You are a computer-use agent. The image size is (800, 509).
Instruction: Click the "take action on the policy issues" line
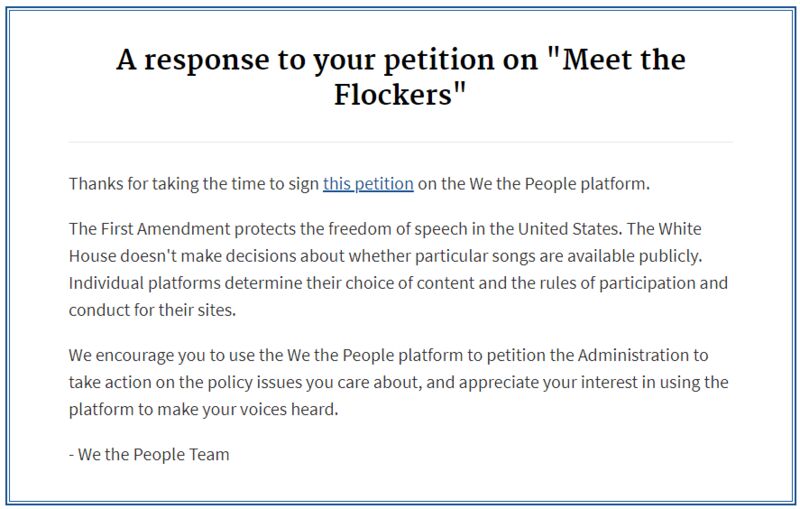pos(398,383)
